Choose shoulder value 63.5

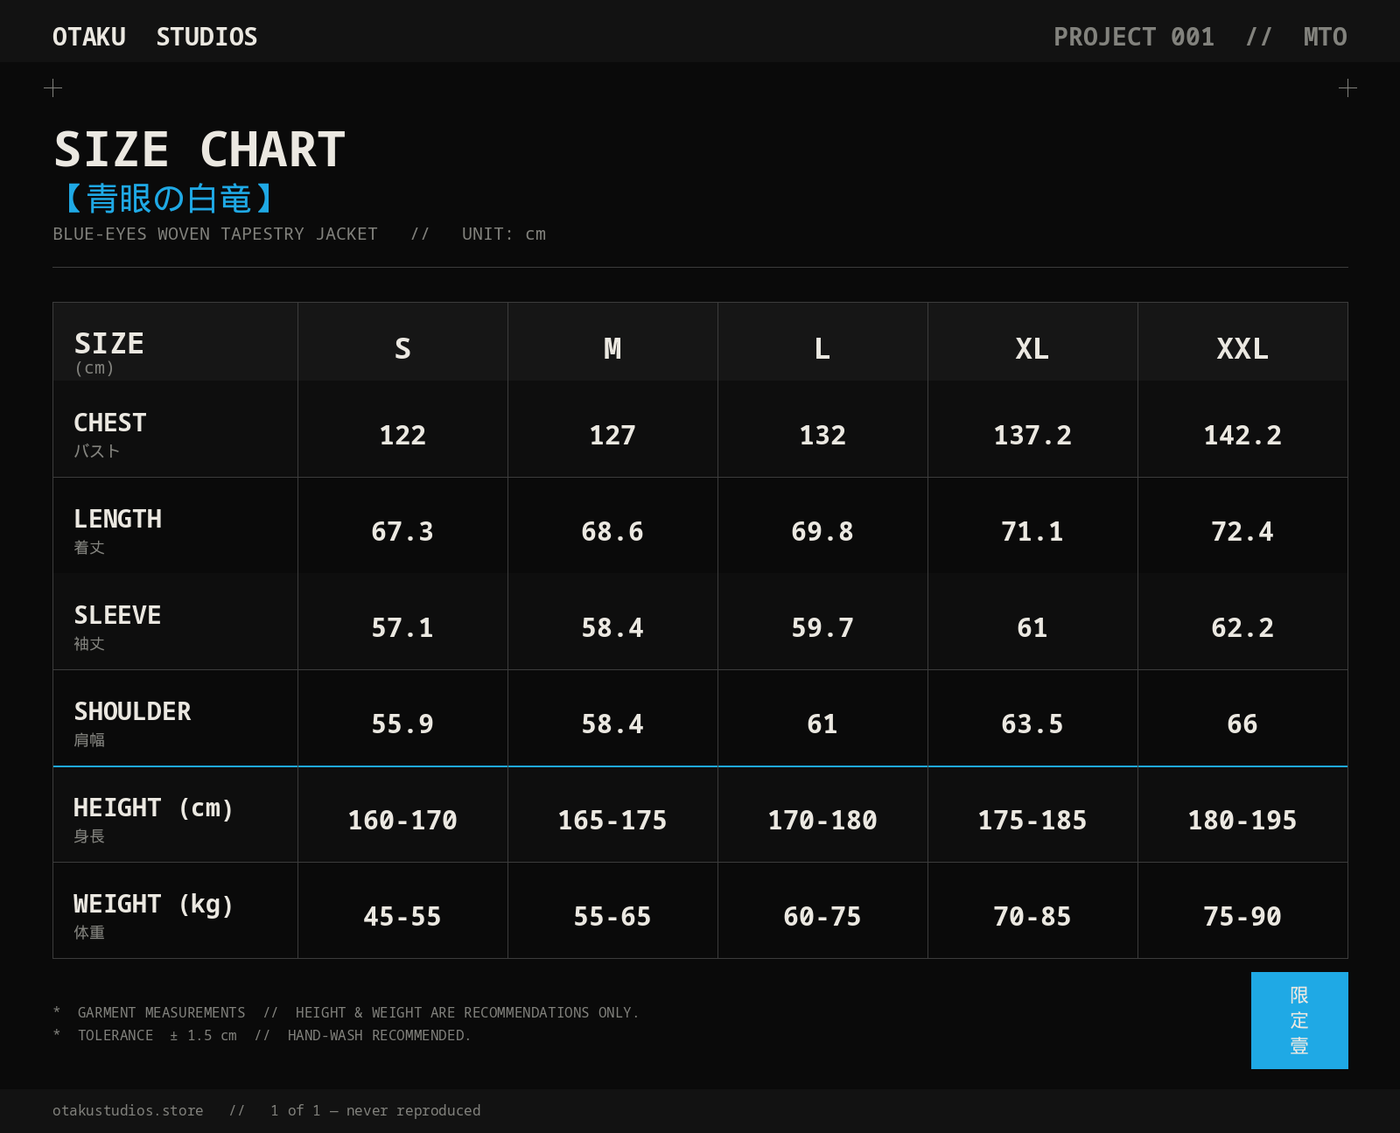click(x=1033, y=723)
